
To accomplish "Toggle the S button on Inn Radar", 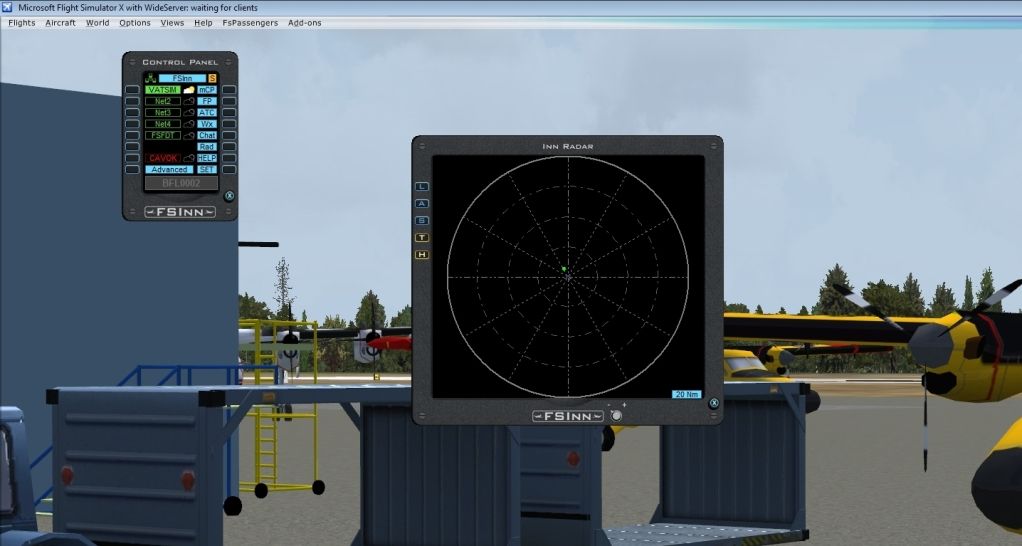I will click(x=422, y=220).
